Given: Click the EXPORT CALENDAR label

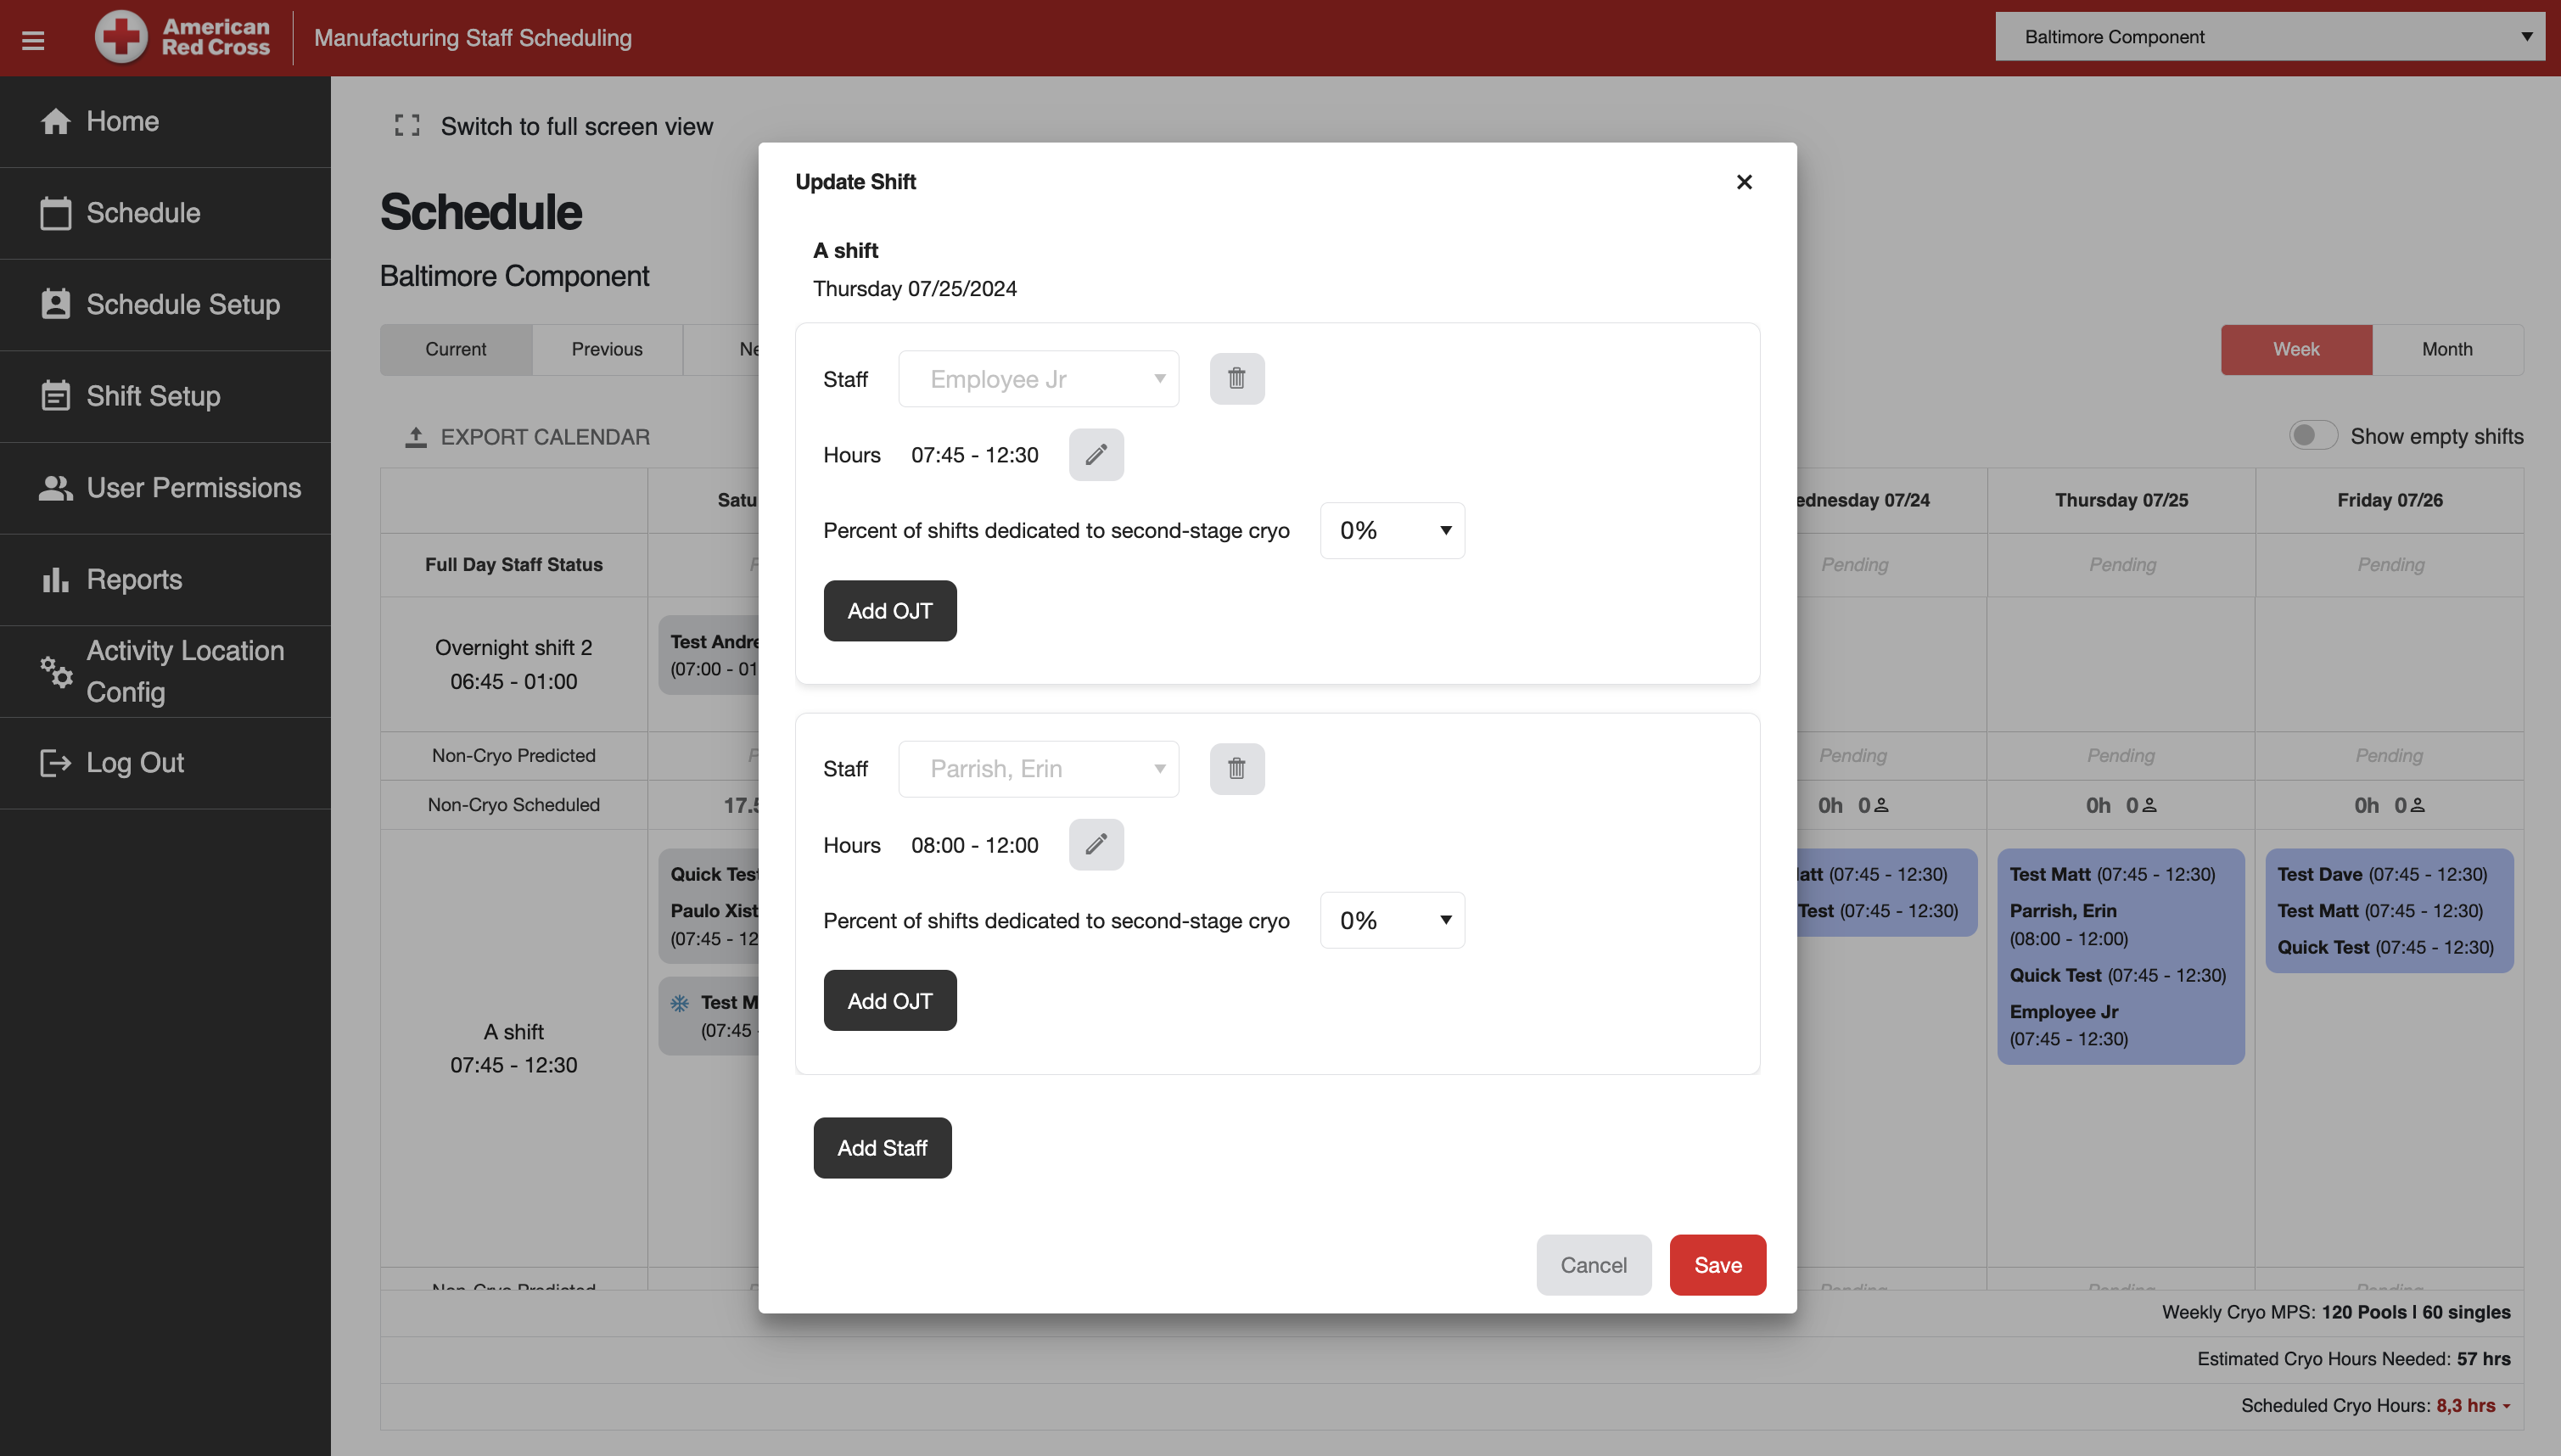Looking at the screenshot, I should coord(545,437).
